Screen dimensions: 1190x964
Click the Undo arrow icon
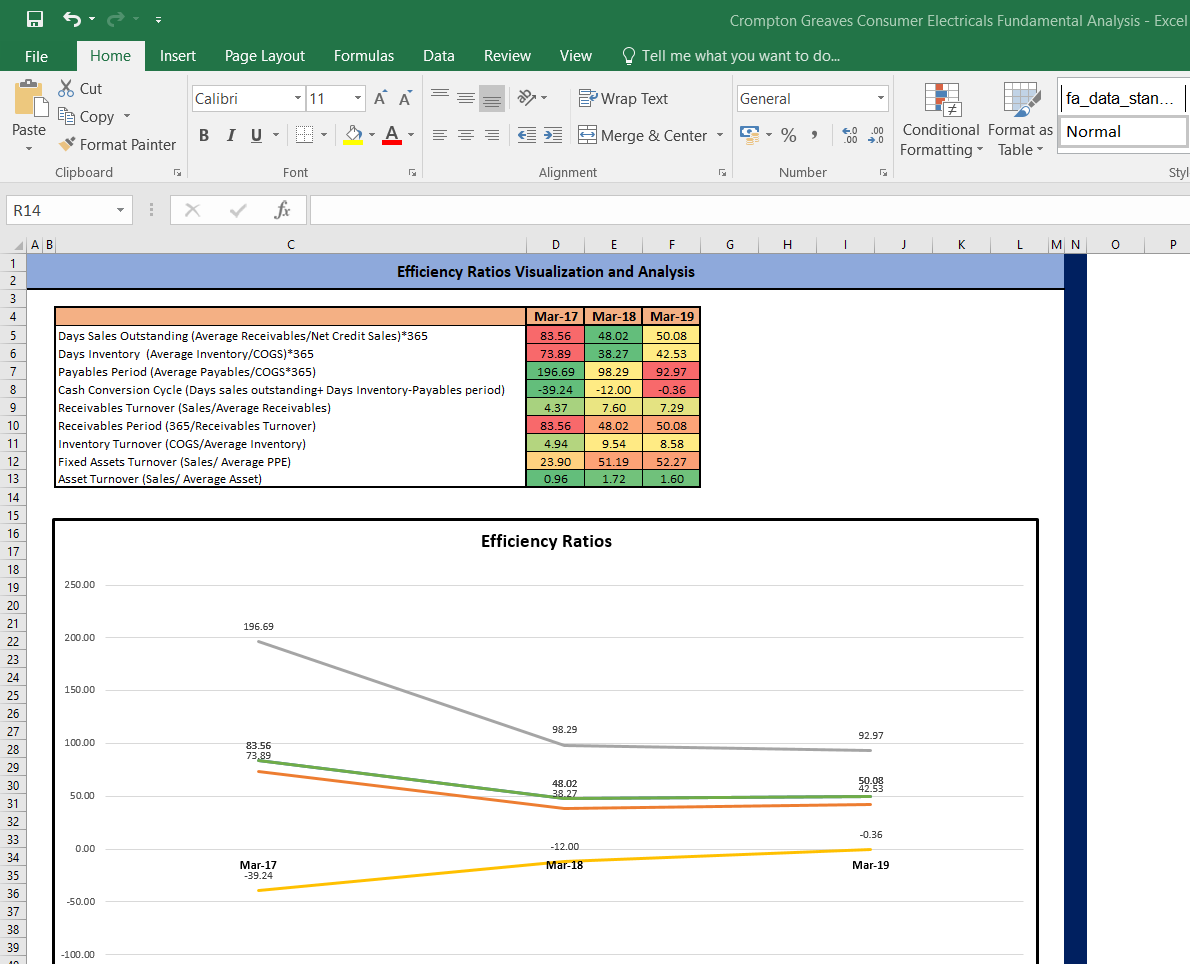point(72,19)
